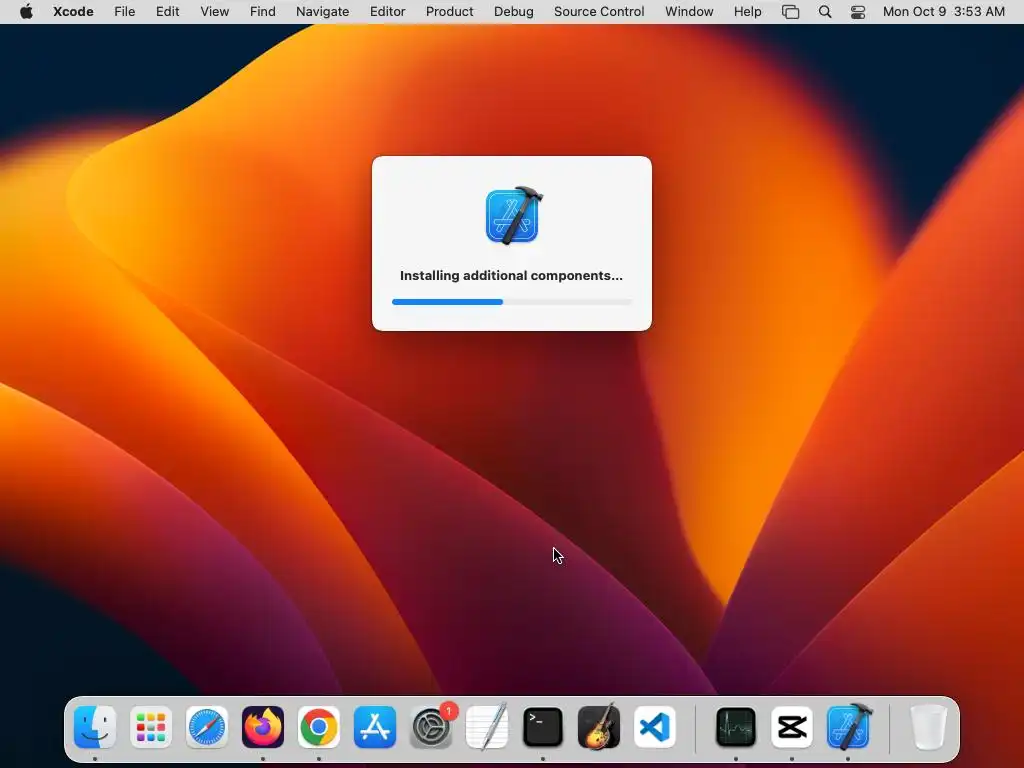
Task: Open the Product menu
Action: (x=449, y=12)
